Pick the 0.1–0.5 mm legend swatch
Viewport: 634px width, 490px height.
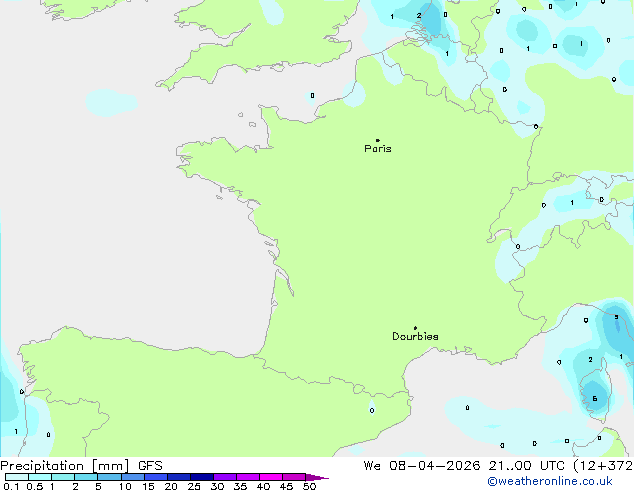point(17,477)
